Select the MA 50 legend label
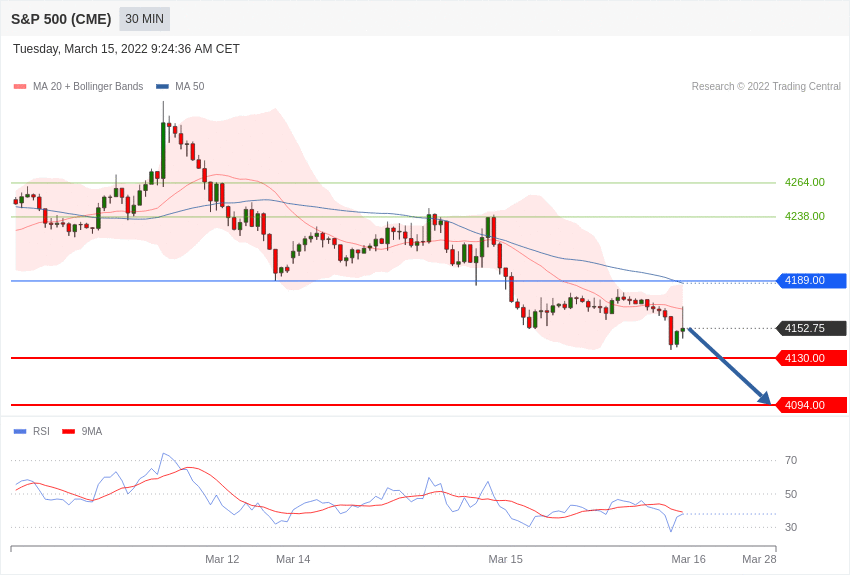Image resolution: width=850 pixels, height=576 pixels. [x=190, y=87]
